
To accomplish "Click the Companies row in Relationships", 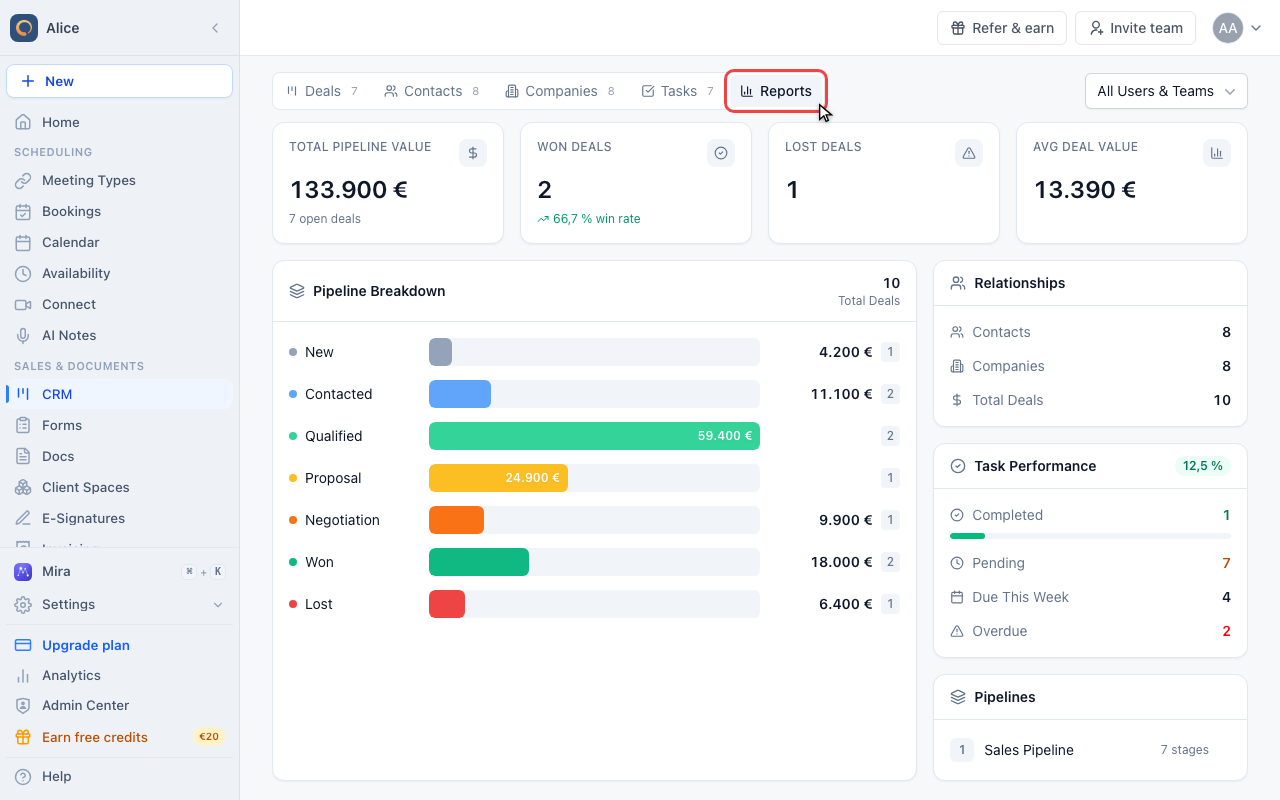I will point(1090,366).
